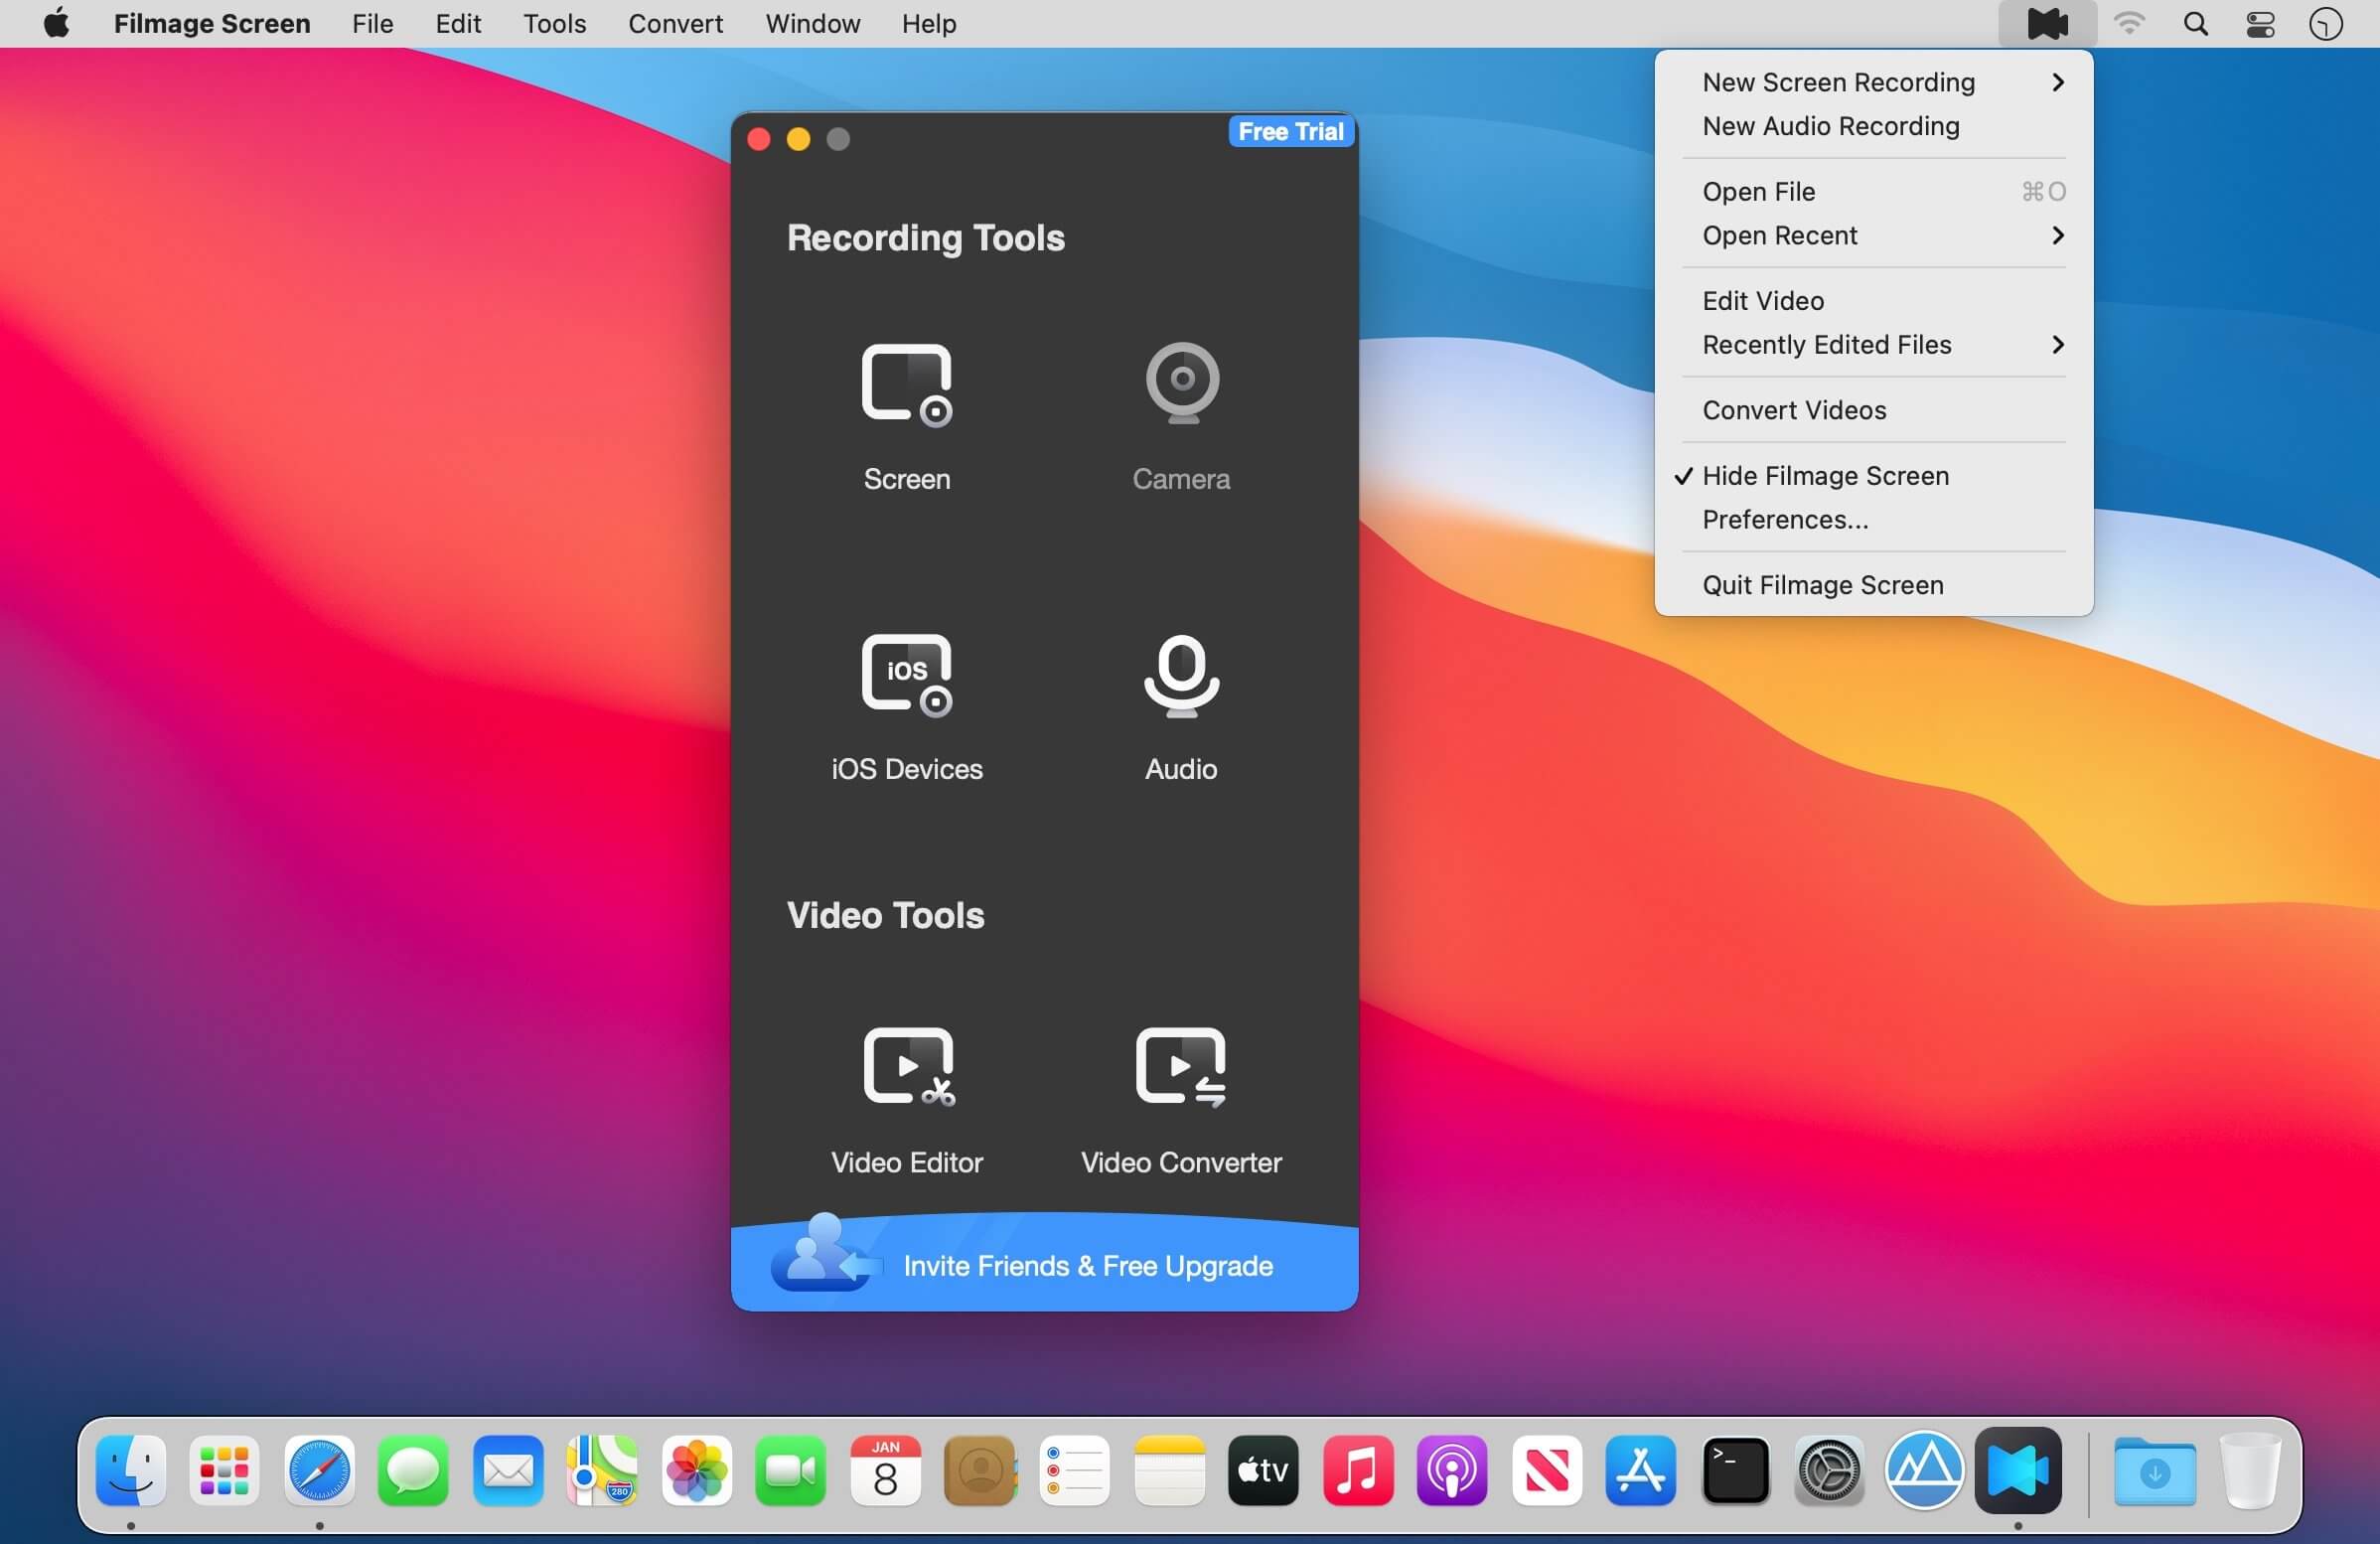Click the Filmage menu bar status icon

2046,23
